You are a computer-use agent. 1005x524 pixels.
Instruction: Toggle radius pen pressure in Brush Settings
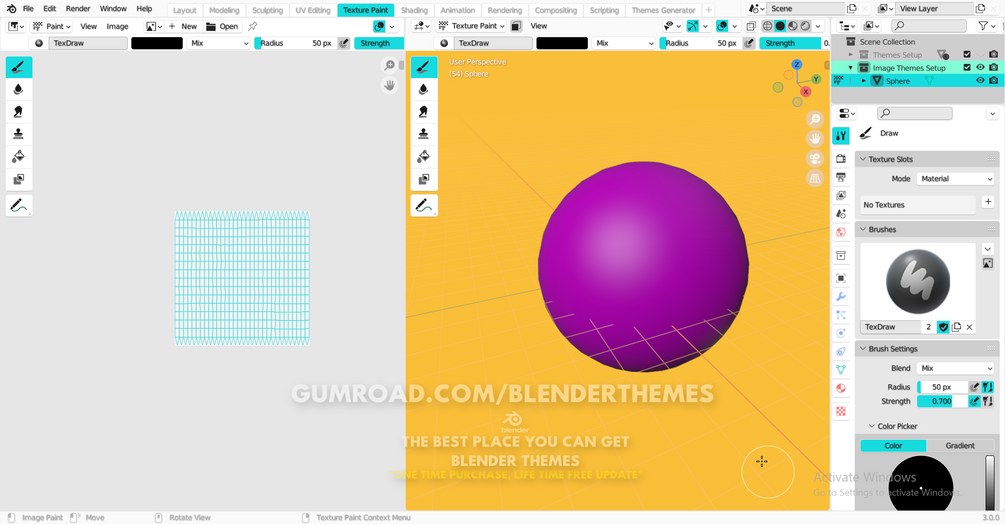(x=974, y=387)
